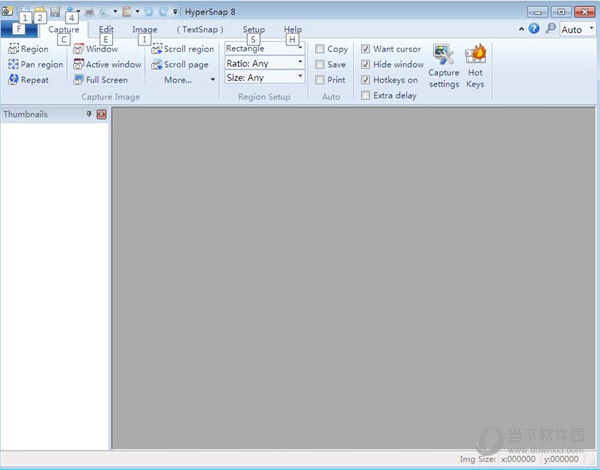Viewport: 600px width, 470px height.
Task: Close the Thumbnails panel with red X
Action: [x=101, y=114]
